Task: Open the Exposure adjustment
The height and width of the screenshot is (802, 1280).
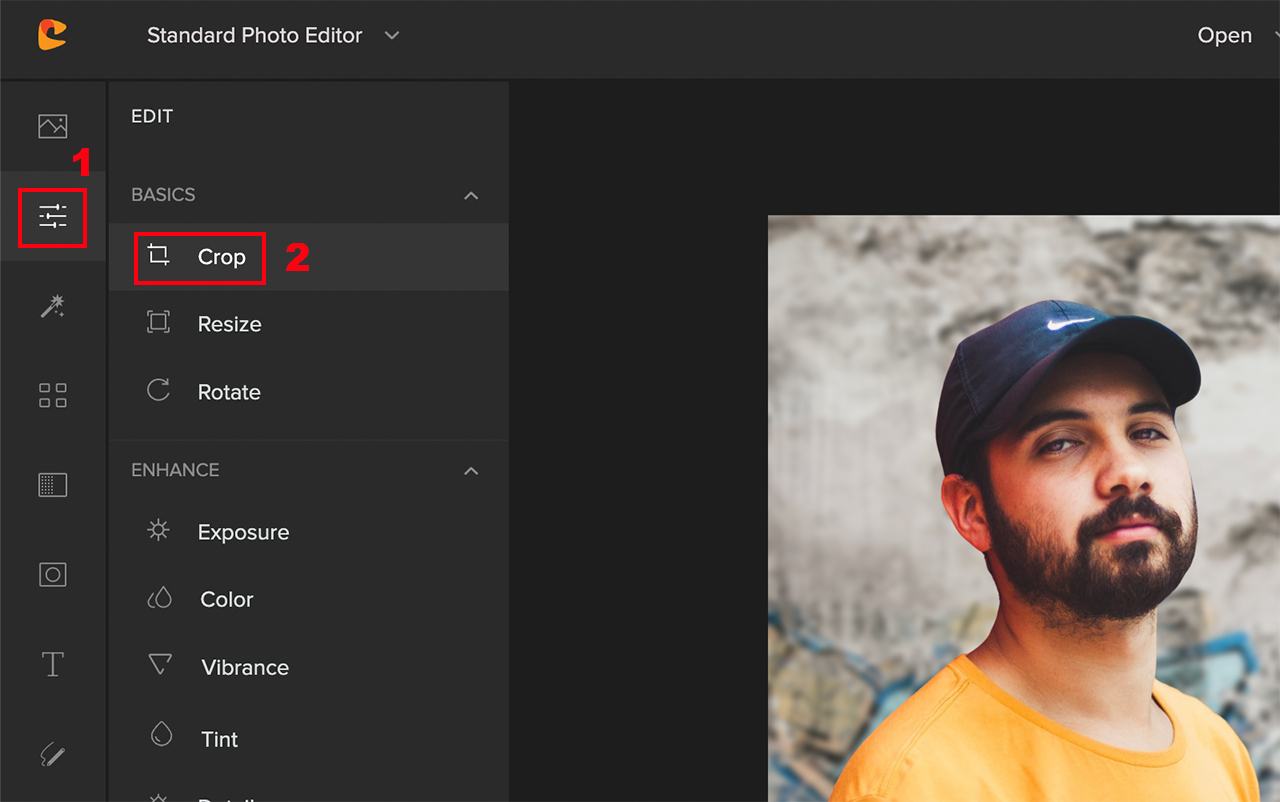Action: [x=243, y=531]
